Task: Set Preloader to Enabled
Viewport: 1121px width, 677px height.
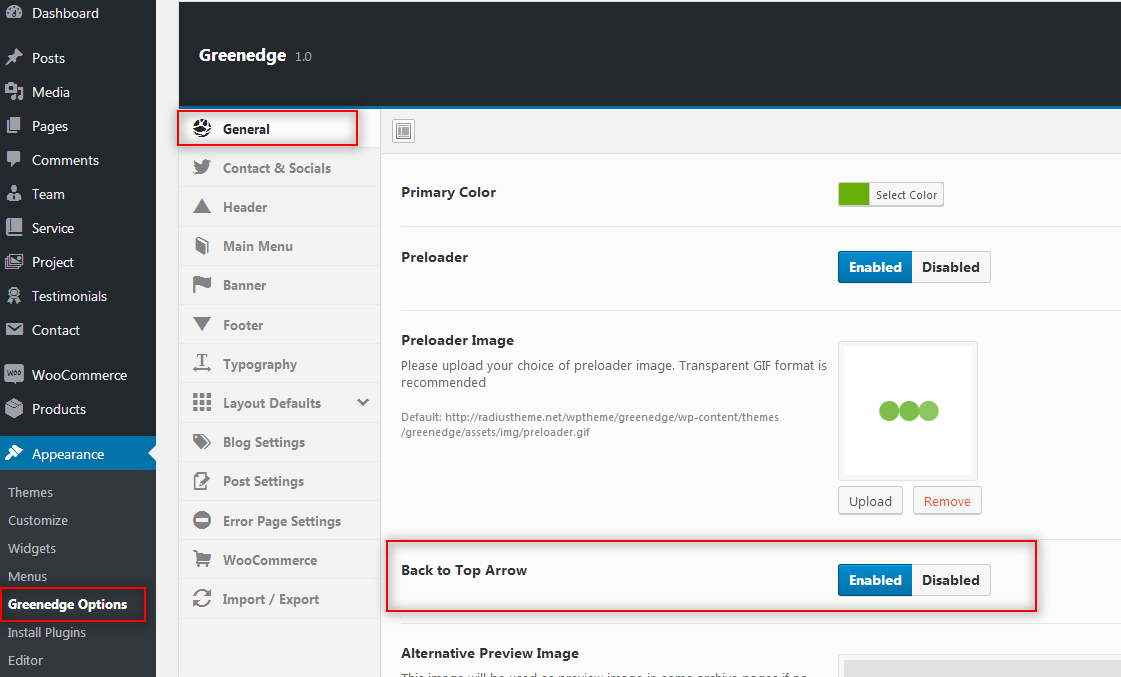Action: point(875,267)
